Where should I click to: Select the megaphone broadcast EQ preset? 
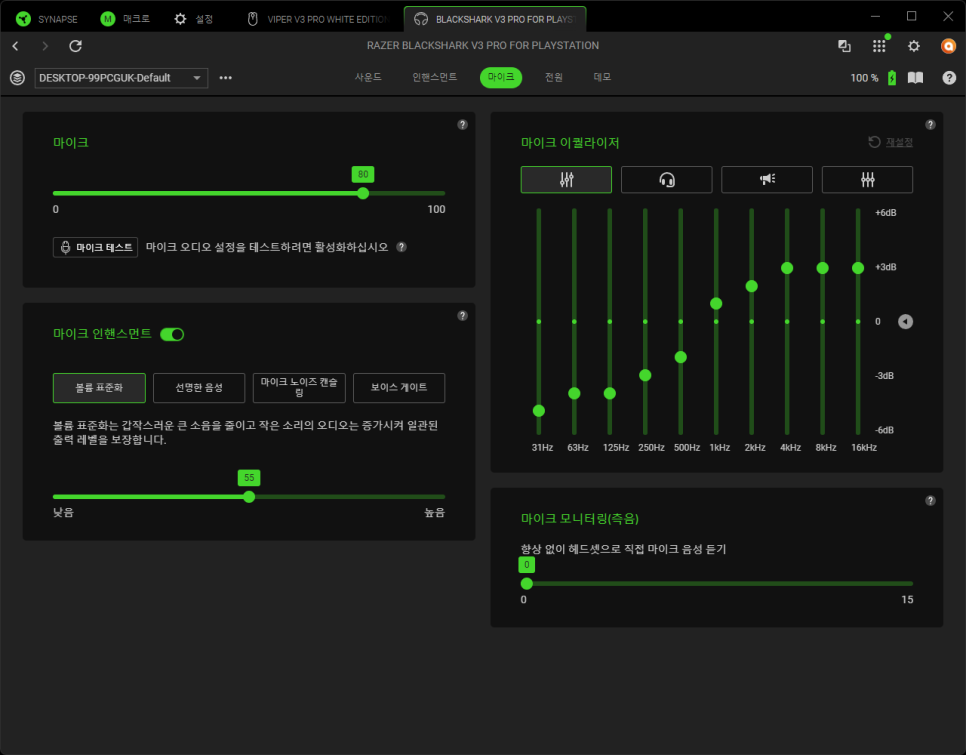(767, 179)
